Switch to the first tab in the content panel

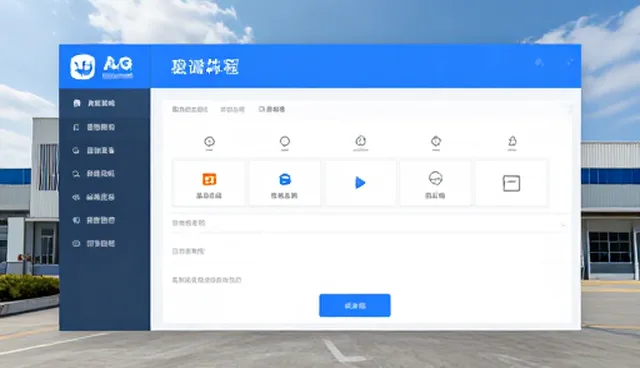coord(190,109)
